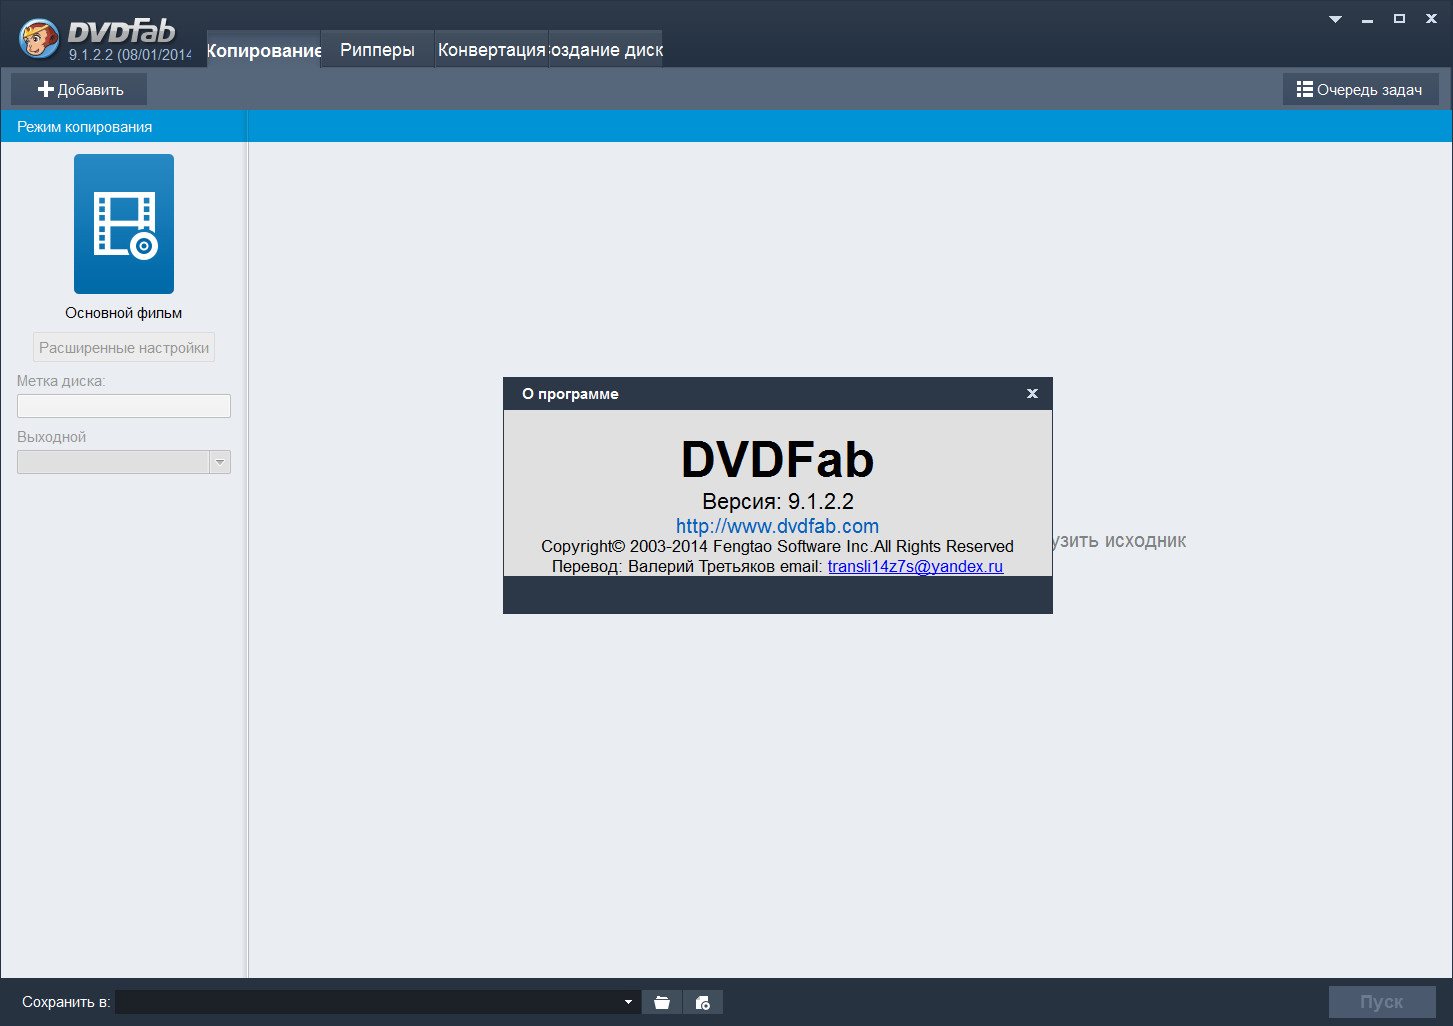Image resolution: width=1453 pixels, height=1026 pixels.
Task: Click the Copyright Fengtao Software text
Action: [777, 546]
